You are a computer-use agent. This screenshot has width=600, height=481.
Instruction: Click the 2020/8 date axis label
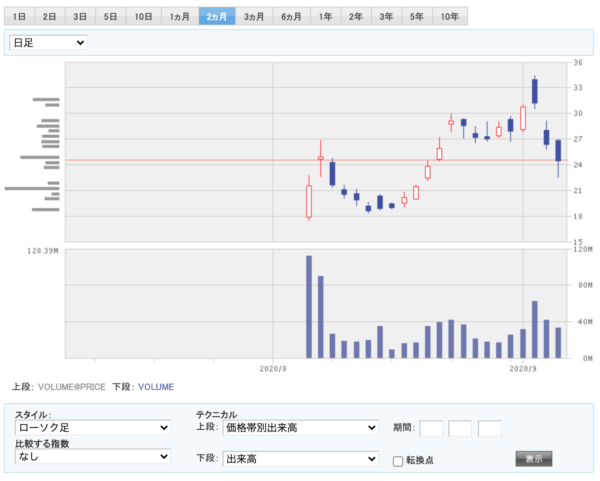(273, 368)
